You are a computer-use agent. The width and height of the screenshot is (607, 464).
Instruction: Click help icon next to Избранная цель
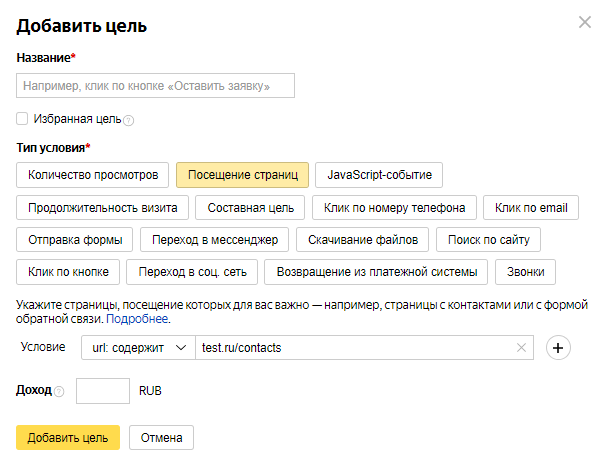point(128,120)
